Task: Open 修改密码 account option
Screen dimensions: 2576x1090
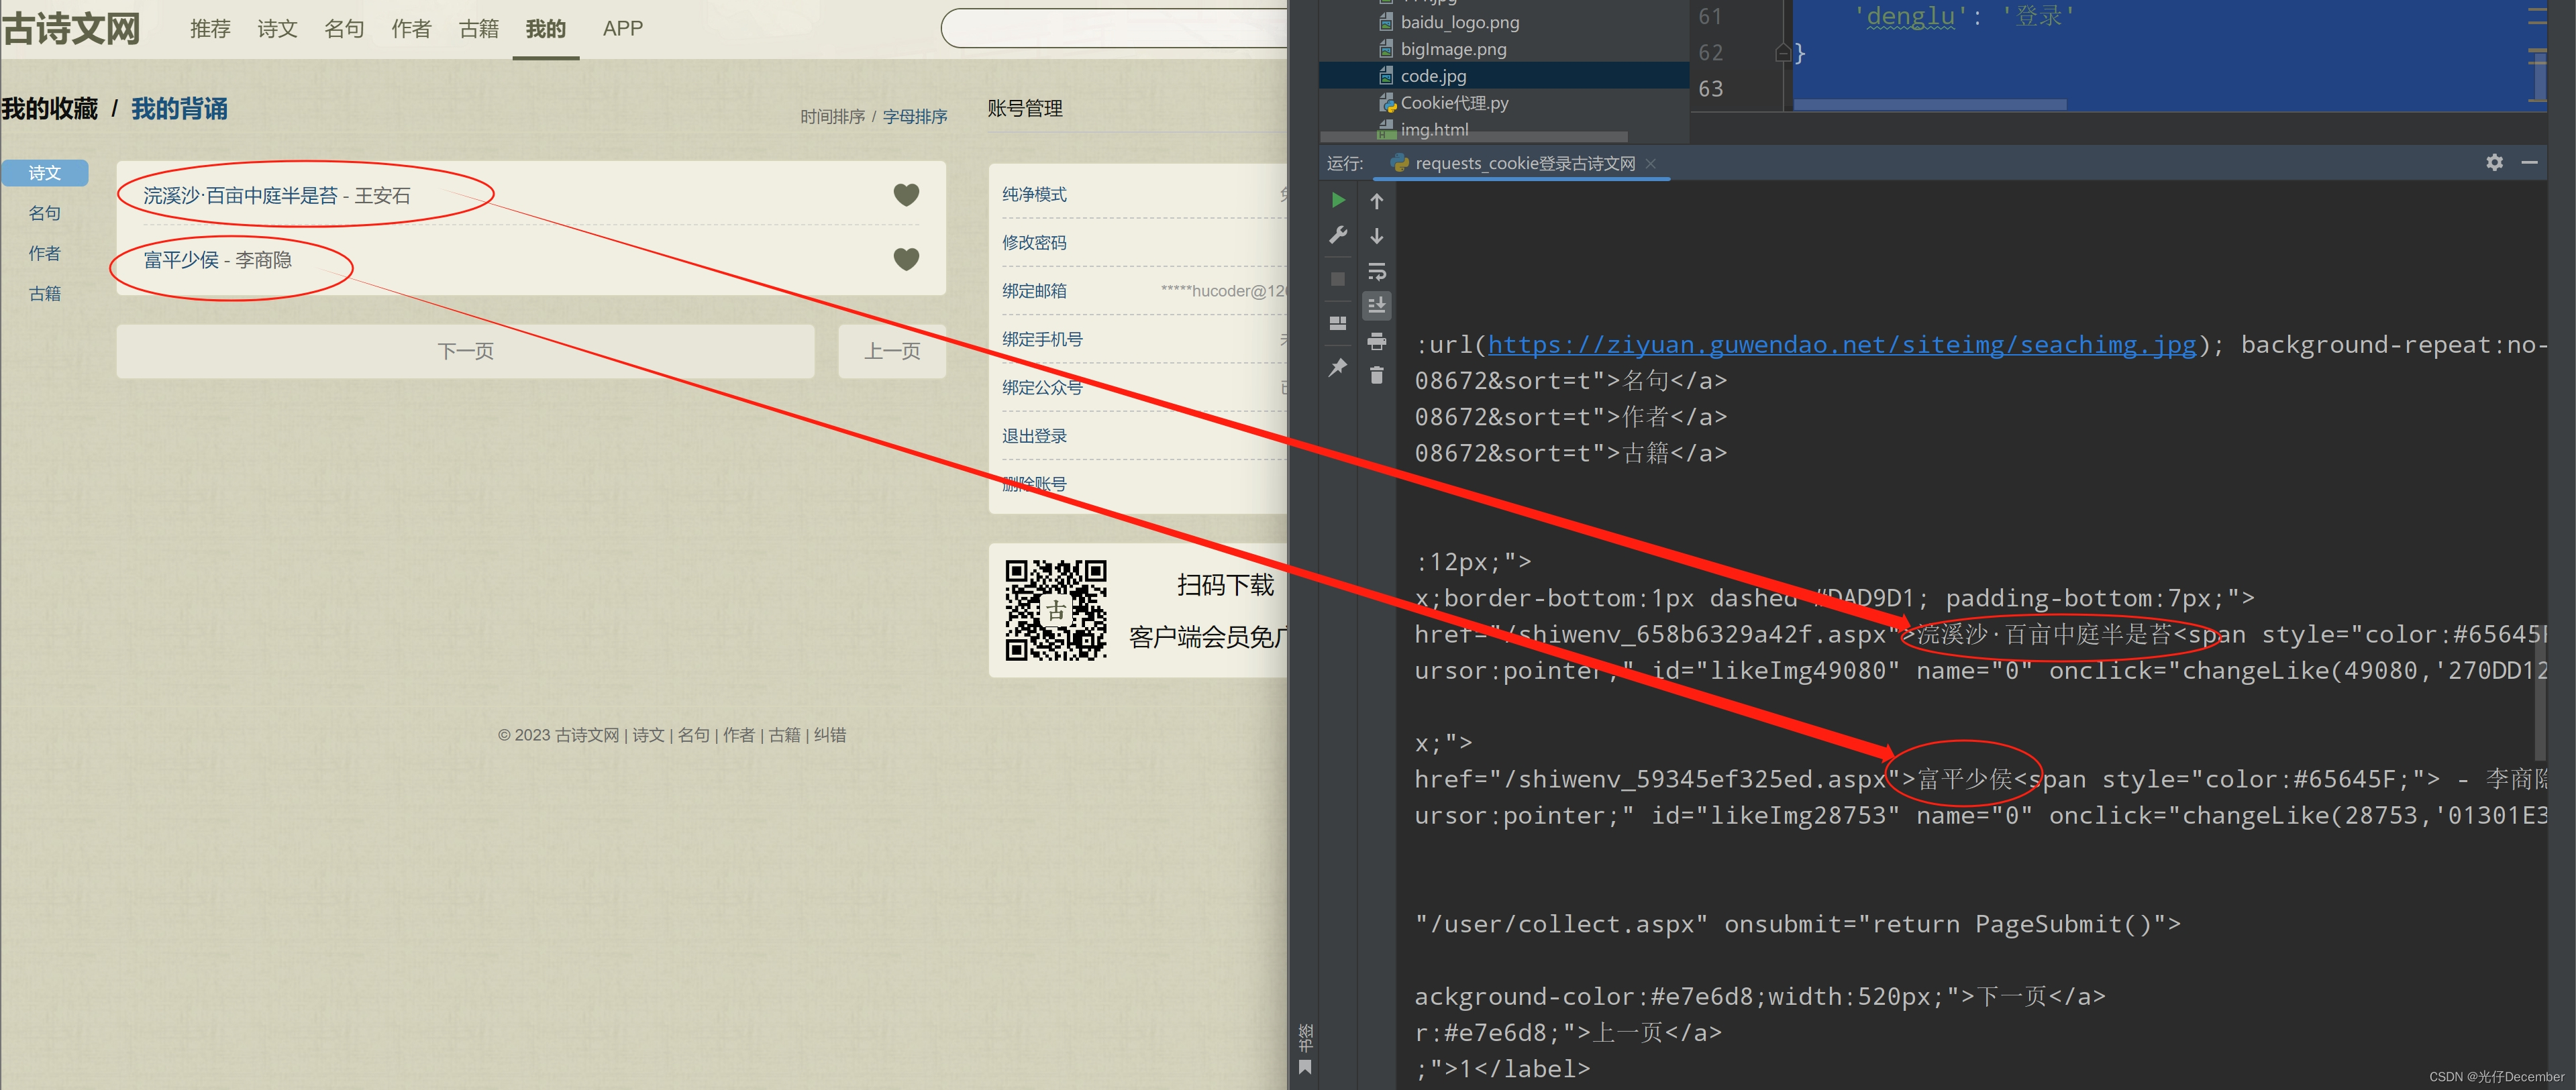Action: click(1034, 242)
